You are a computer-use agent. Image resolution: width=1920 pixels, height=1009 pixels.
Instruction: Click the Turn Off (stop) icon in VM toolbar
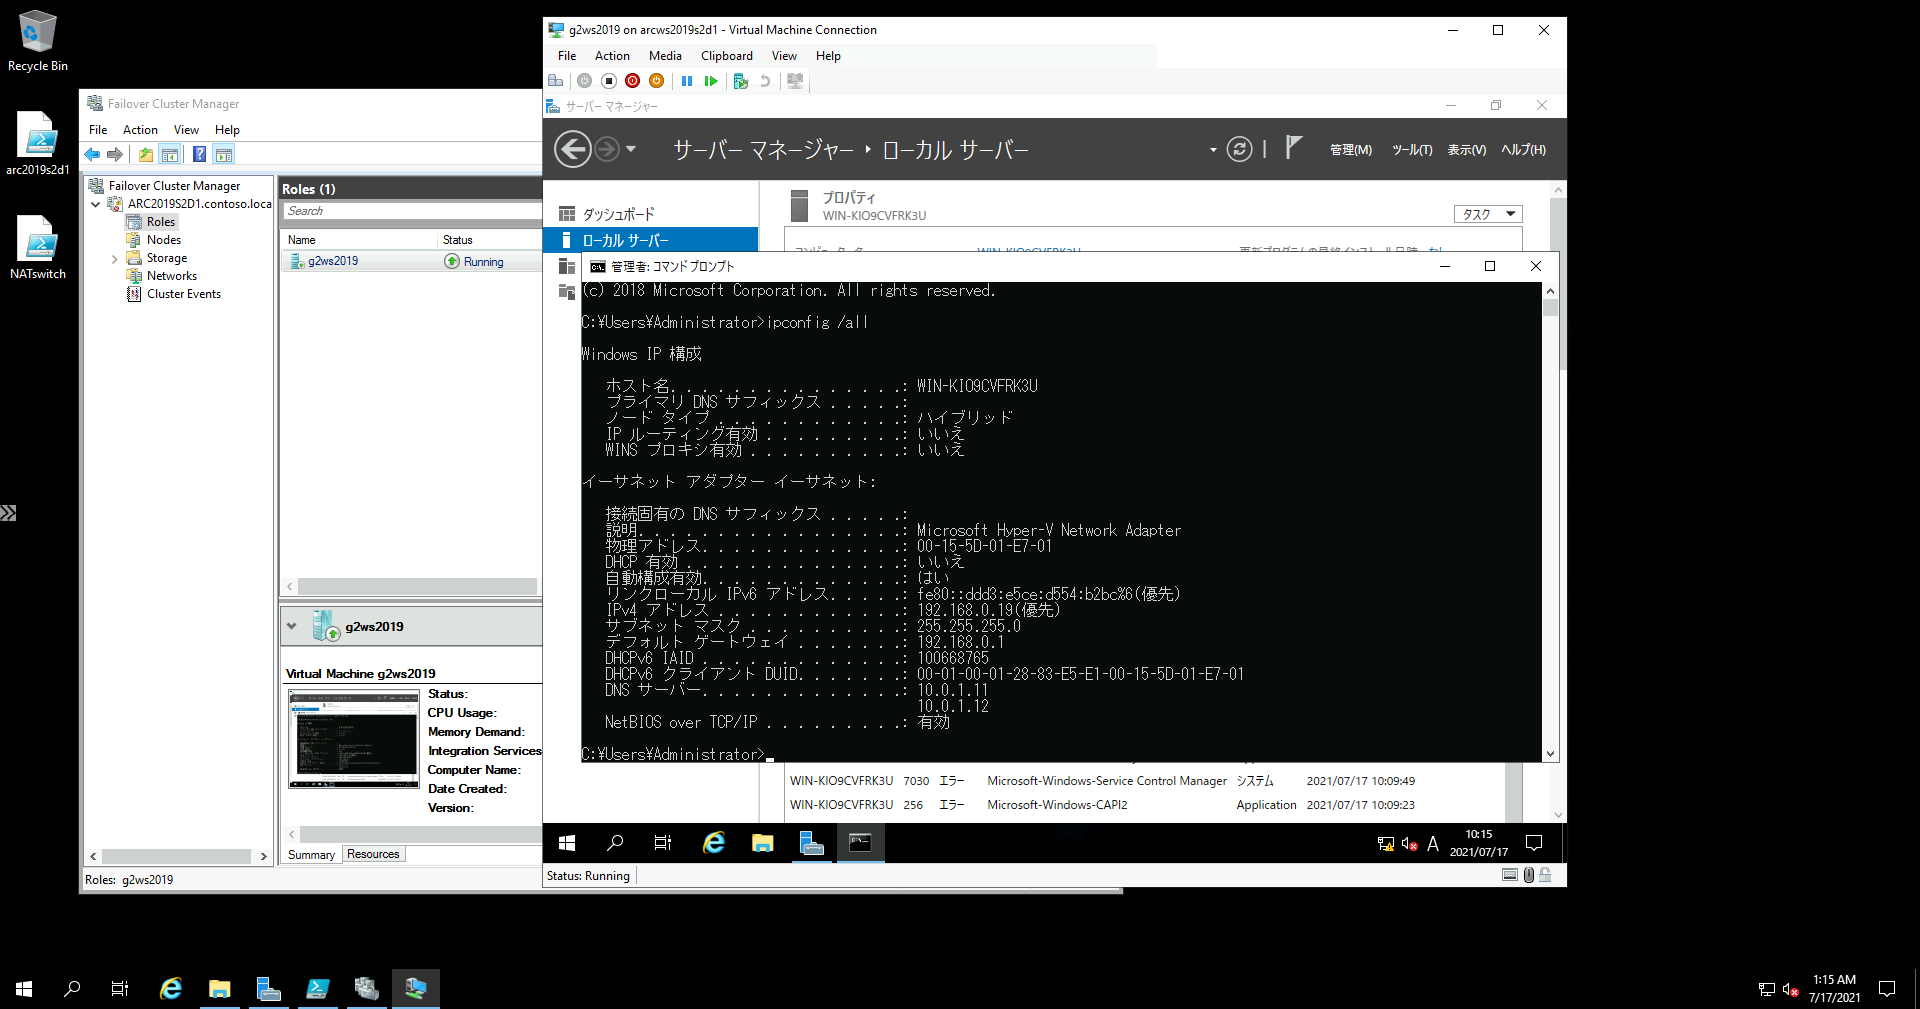pyautogui.click(x=609, y=81)
